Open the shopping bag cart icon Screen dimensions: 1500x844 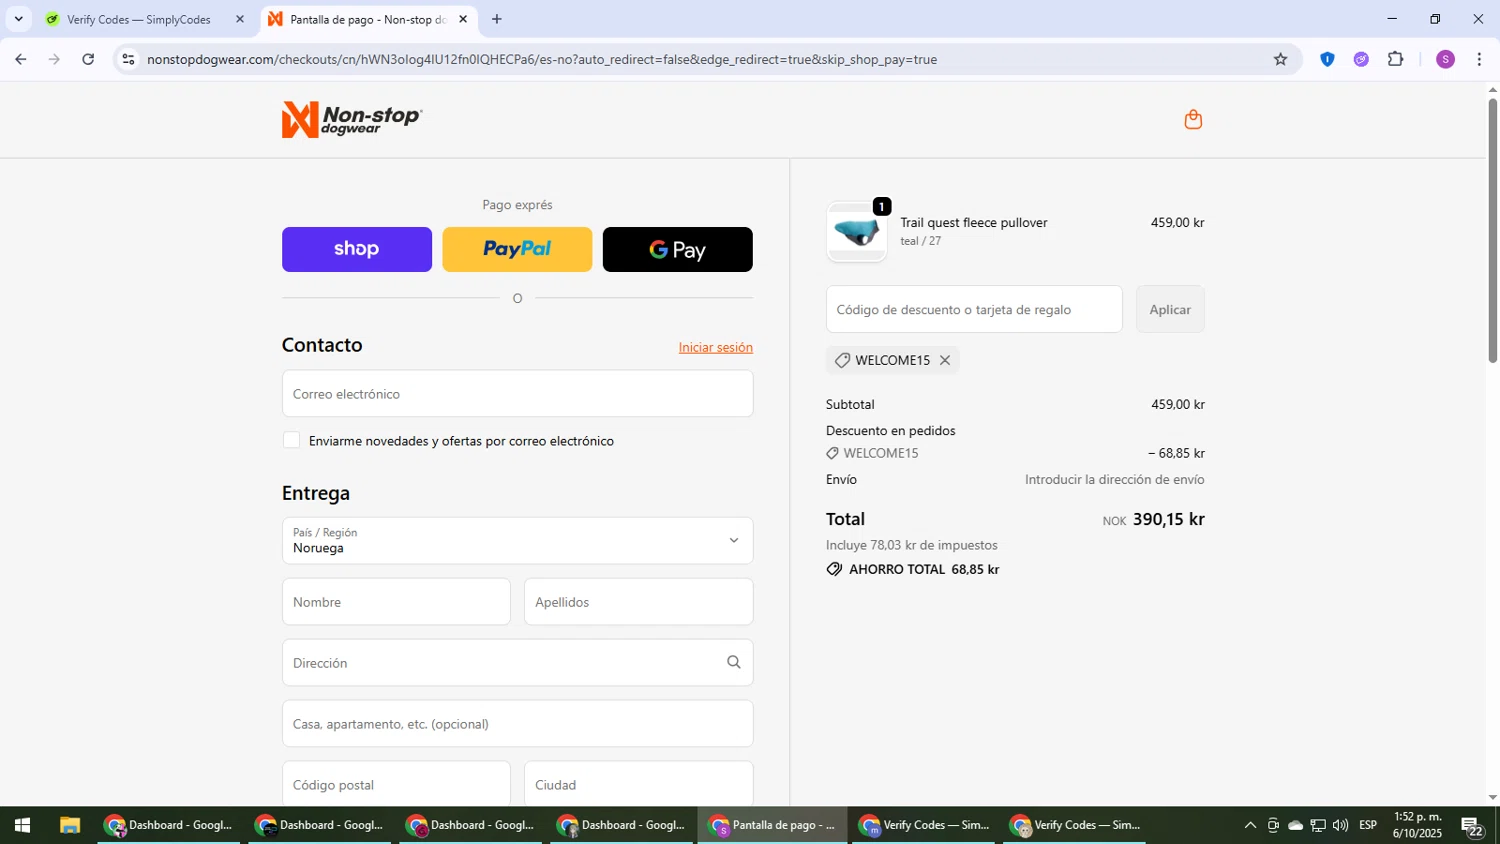tap(1192, 120)
